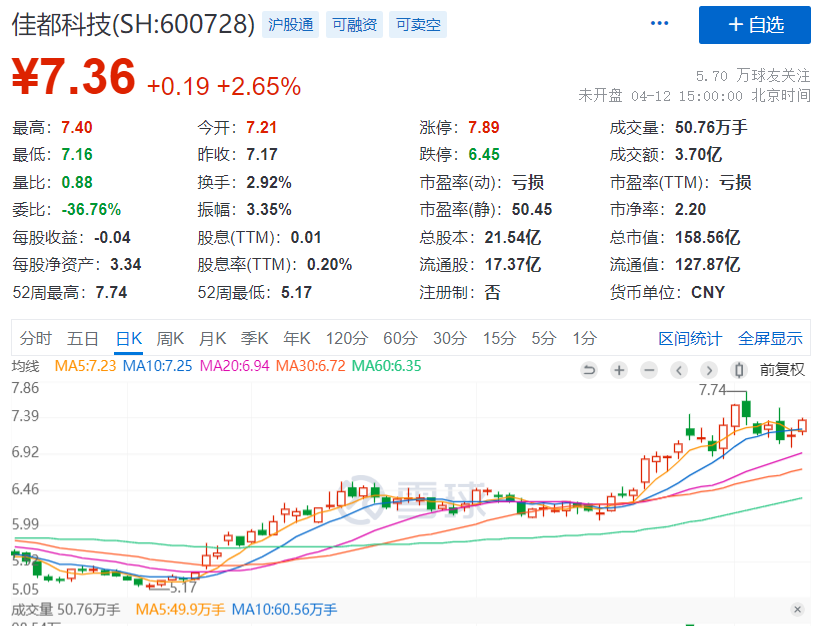Switch to the 五日 chart tab

click(82, 339)
